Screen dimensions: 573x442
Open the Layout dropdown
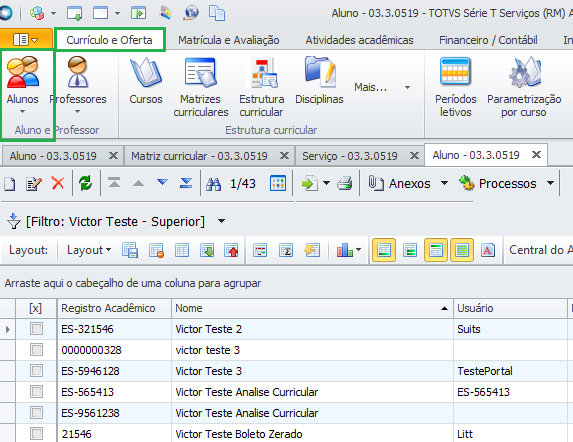pyautogui.click(x=89, y=250)
